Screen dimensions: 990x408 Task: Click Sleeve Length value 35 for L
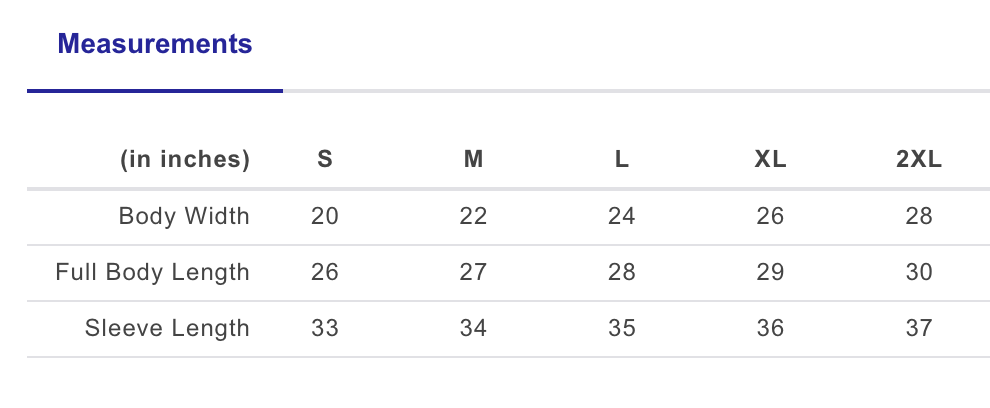click(x=622, y=328)
